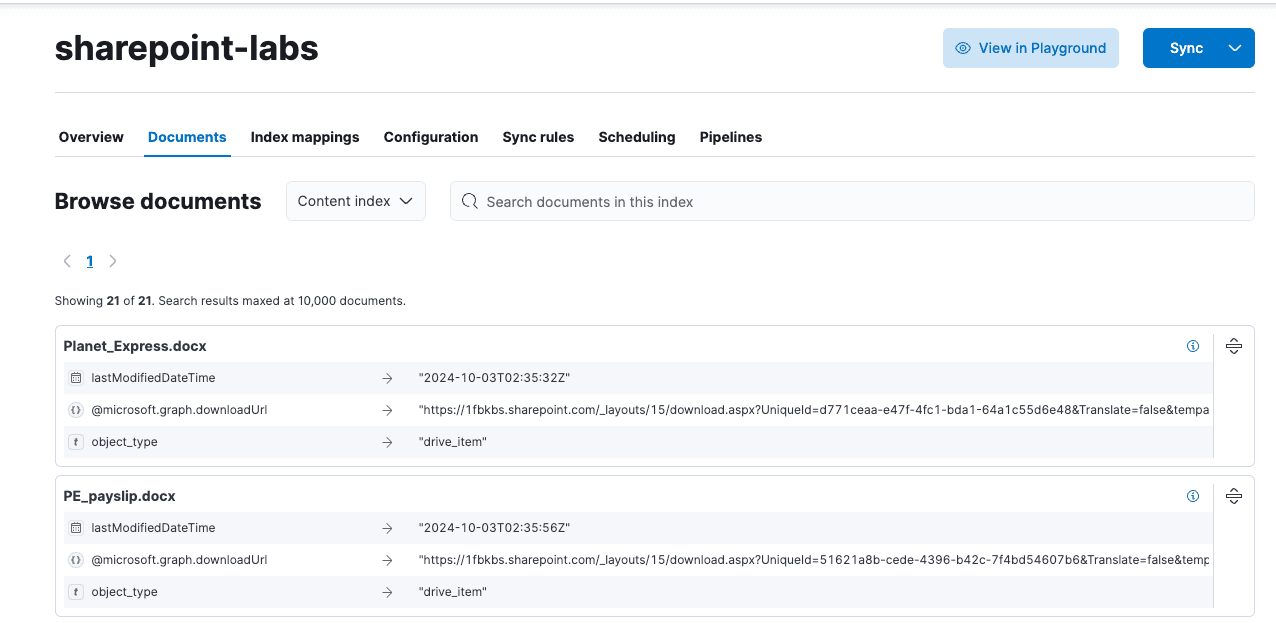Click the previous page chevron icon
The image size is (1276, 623).
pyautogui.click(x=66, y=261)
